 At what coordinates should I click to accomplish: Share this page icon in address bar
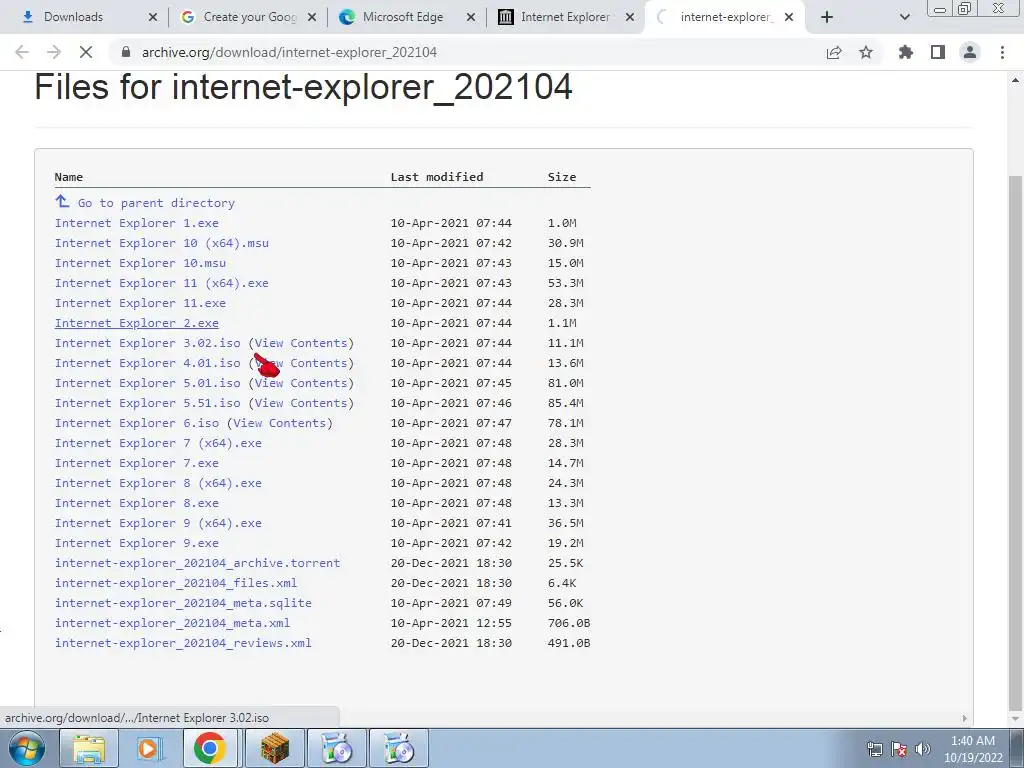pos(834,52)
